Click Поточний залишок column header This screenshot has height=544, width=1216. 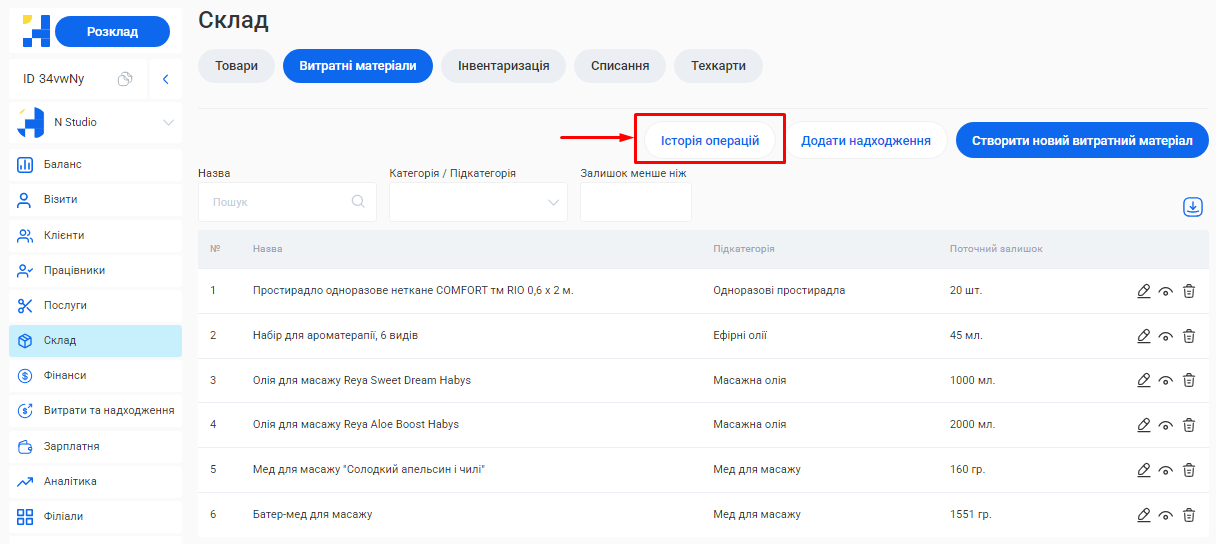click(x=996, y=249)
